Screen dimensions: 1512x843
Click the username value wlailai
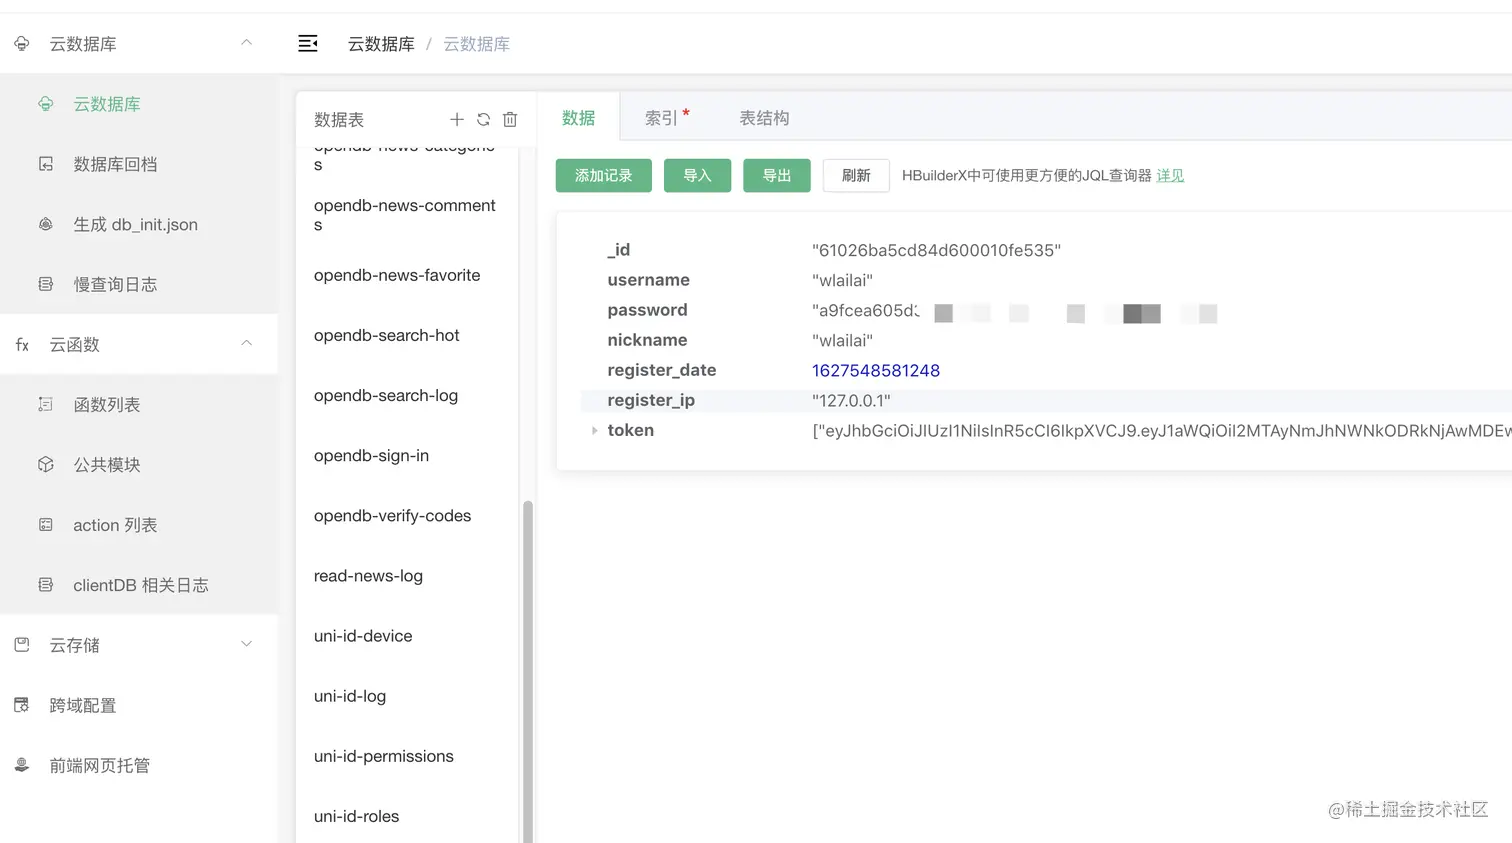pos(842,280)
